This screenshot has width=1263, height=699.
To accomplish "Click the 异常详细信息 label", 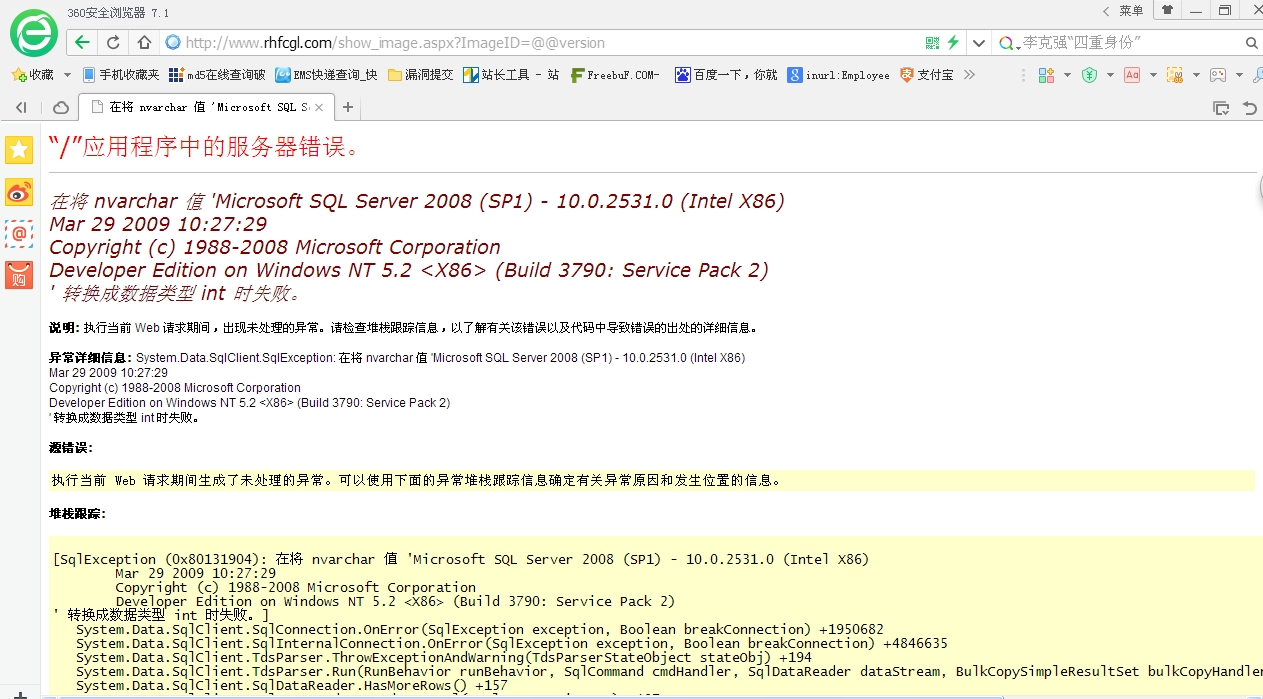I will [x=90, y=357].
